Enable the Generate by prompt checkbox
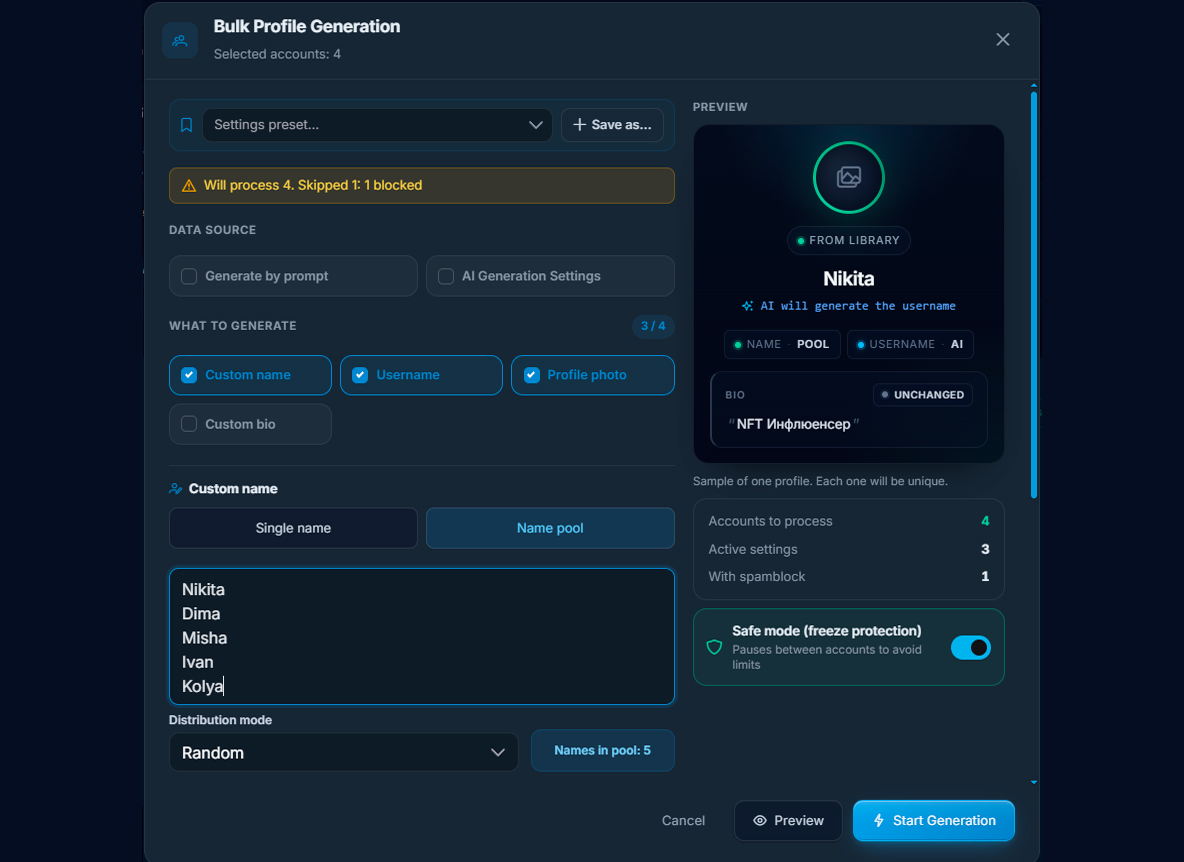Viewport: 1184px width, 862px height. (189, 276)
